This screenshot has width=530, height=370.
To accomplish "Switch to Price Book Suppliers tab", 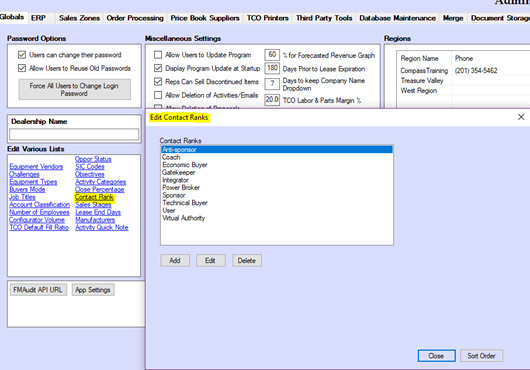I will click(205, 18).
